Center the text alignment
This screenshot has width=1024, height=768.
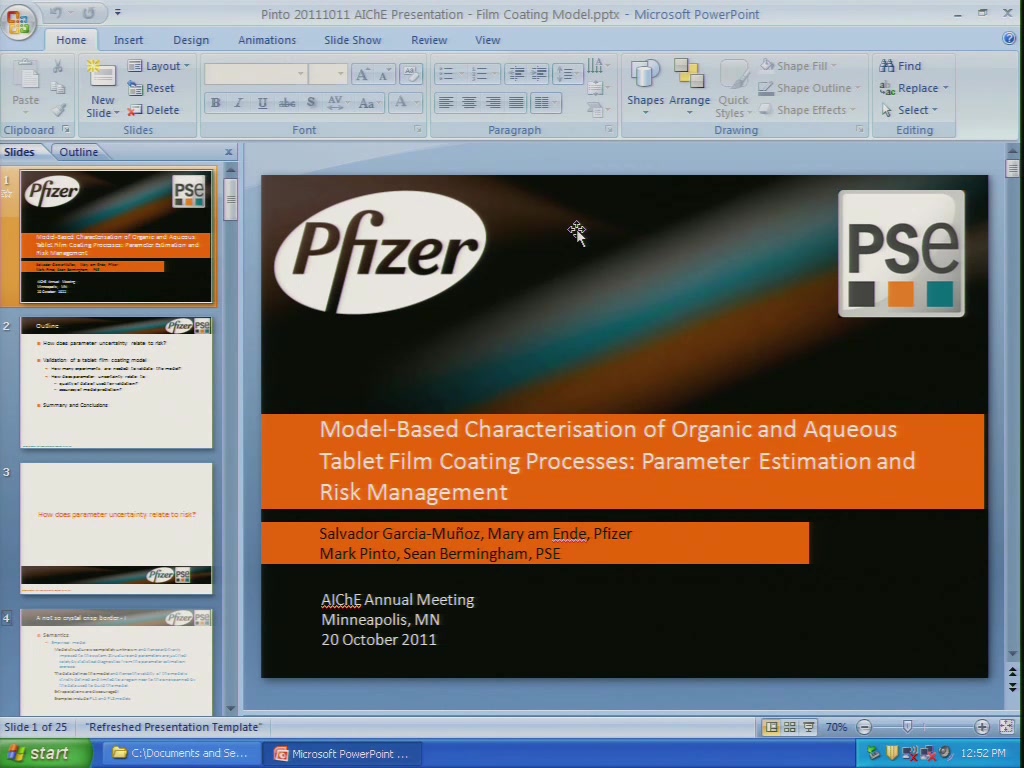point(469,103)
